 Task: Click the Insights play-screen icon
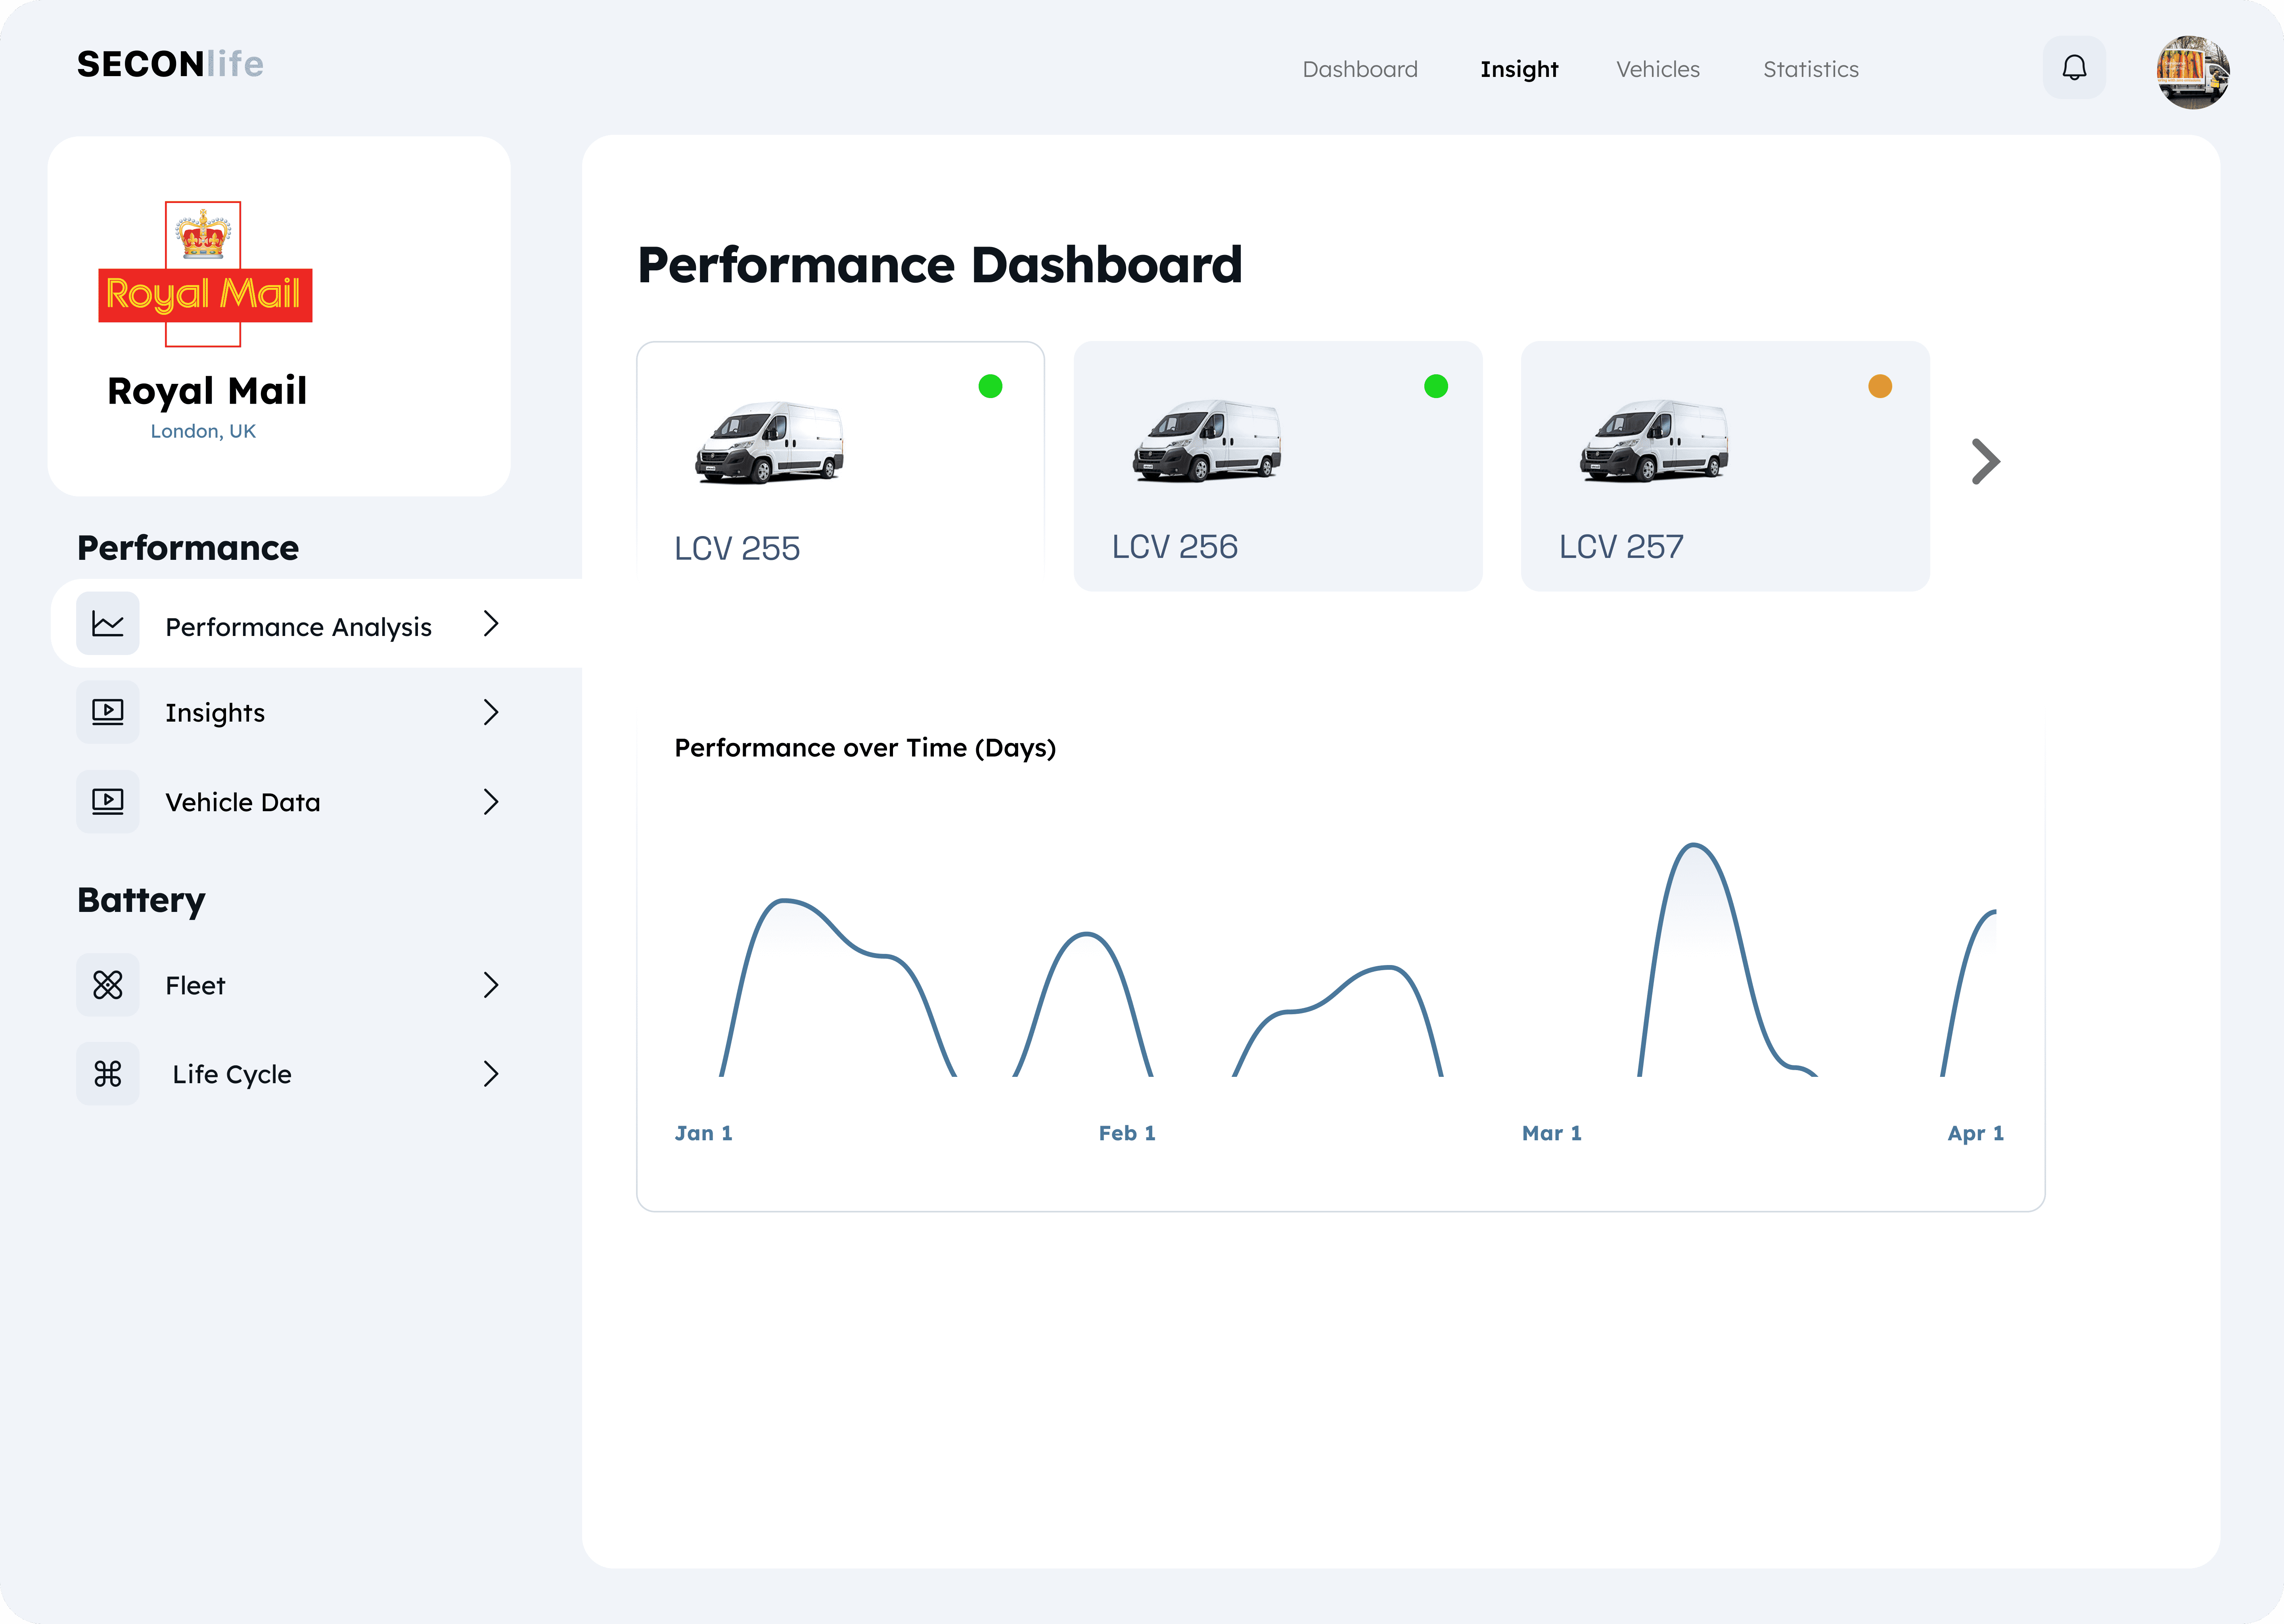(108, 712)
